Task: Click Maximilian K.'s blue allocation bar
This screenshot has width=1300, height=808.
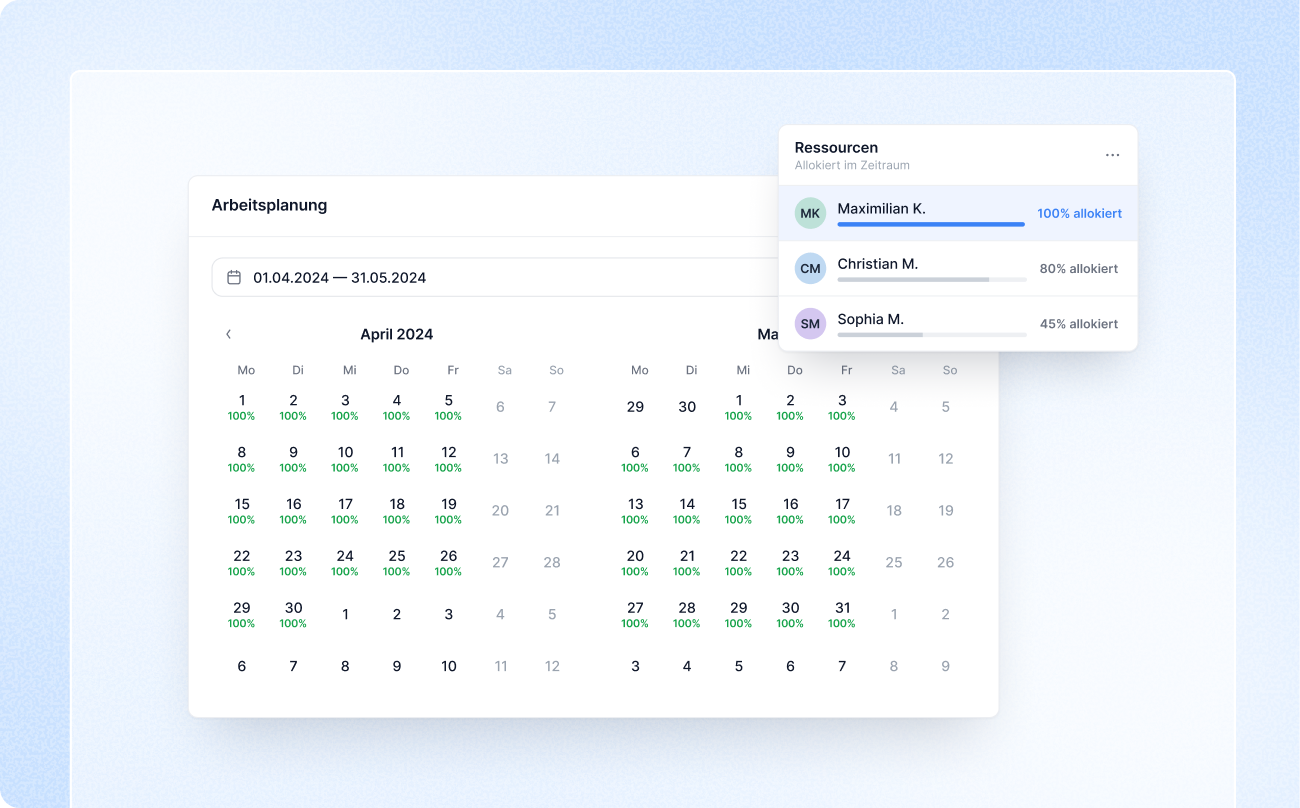Action: pyautogui.click(x=931, y=224)
